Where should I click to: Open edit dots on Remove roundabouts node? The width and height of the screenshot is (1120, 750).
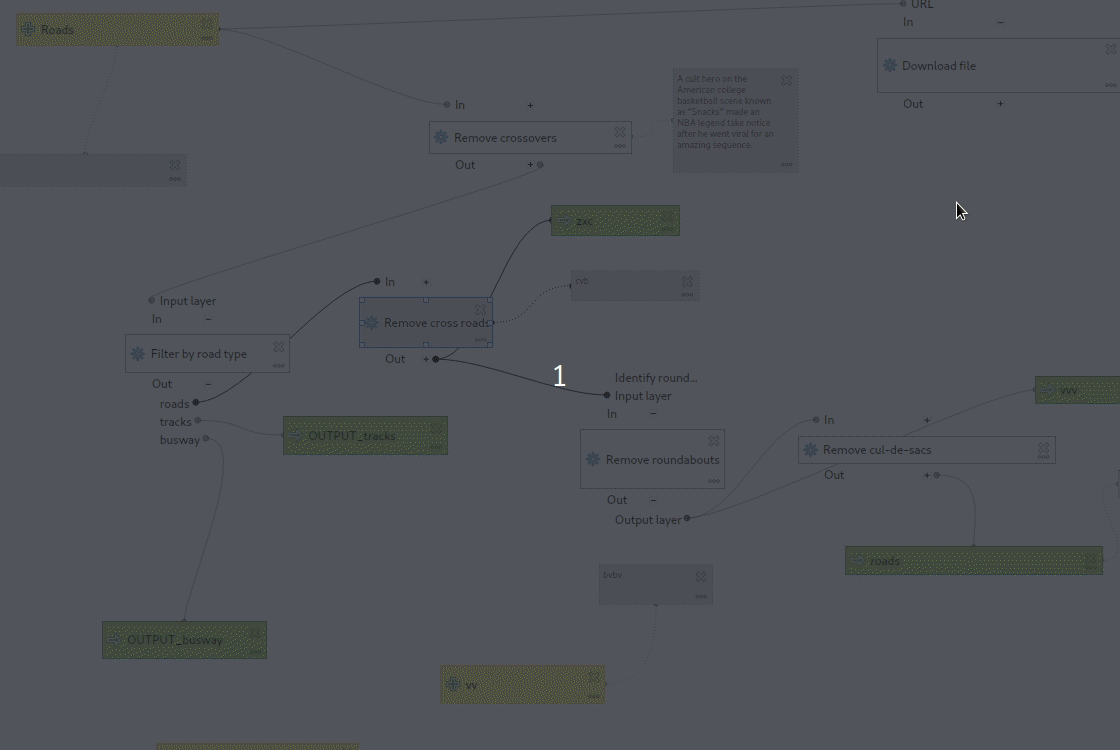click(714, 480)
